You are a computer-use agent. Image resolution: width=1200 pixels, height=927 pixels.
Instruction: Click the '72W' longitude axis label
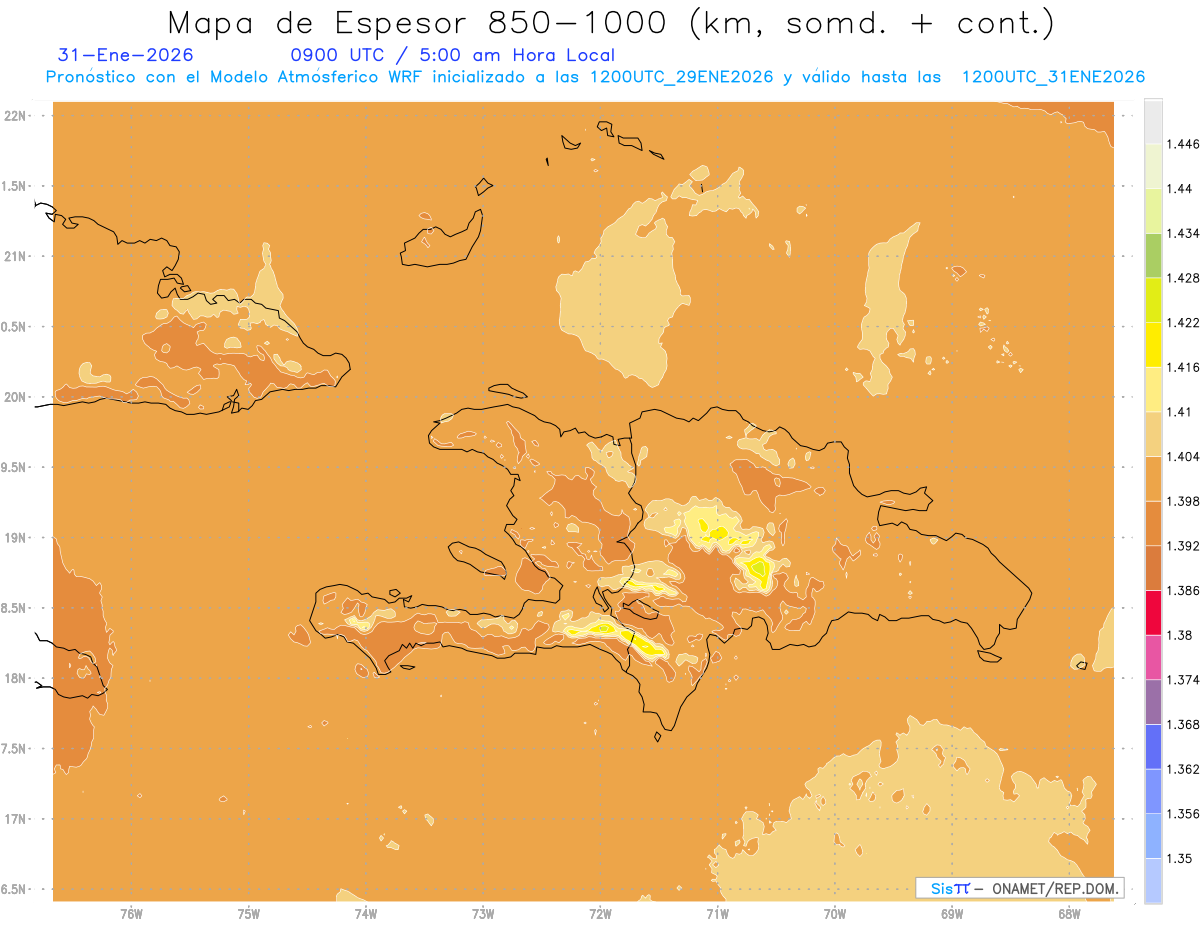coord(600,913)
